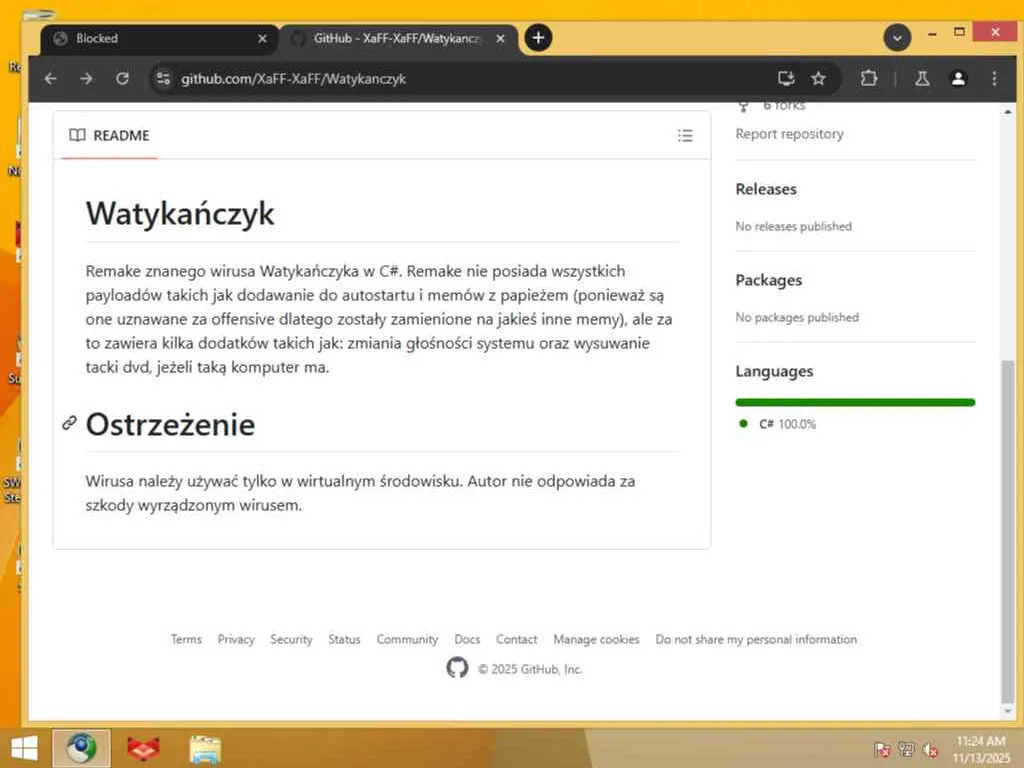Click the muted volume tray icon

click(x=931, y=749)
